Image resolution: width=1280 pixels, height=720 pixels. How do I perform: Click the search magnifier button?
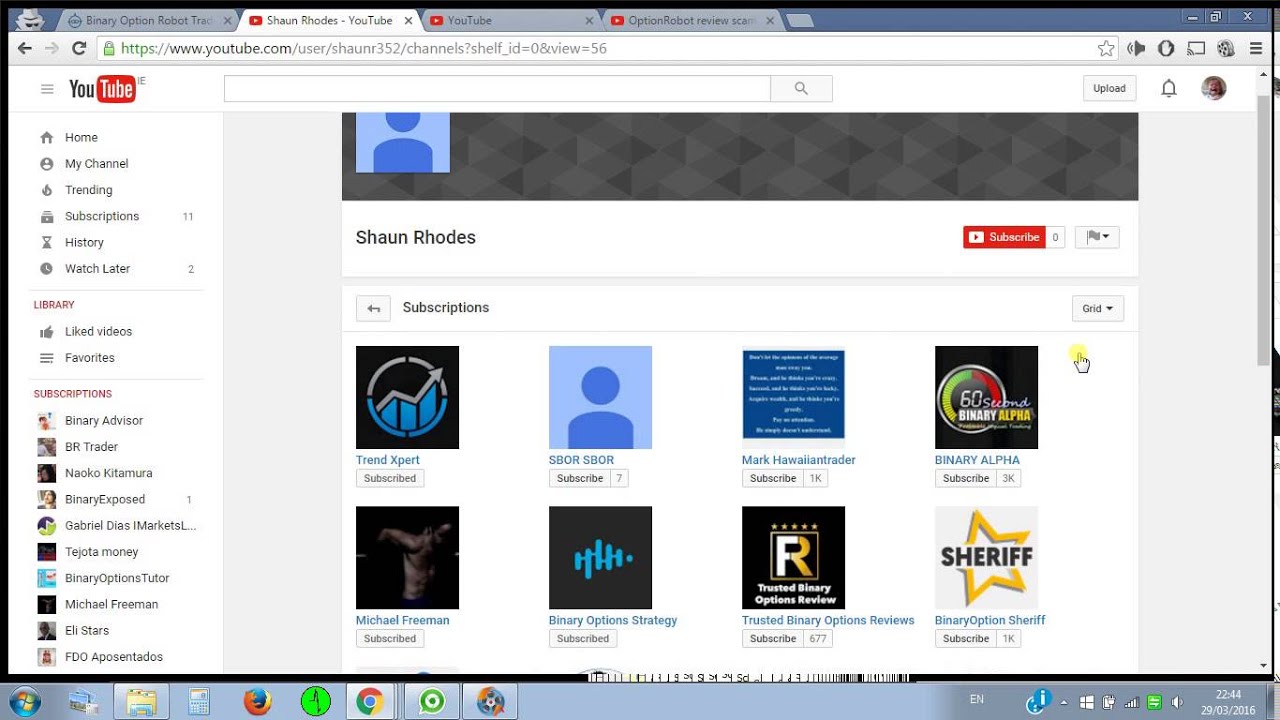pos(801,88)
